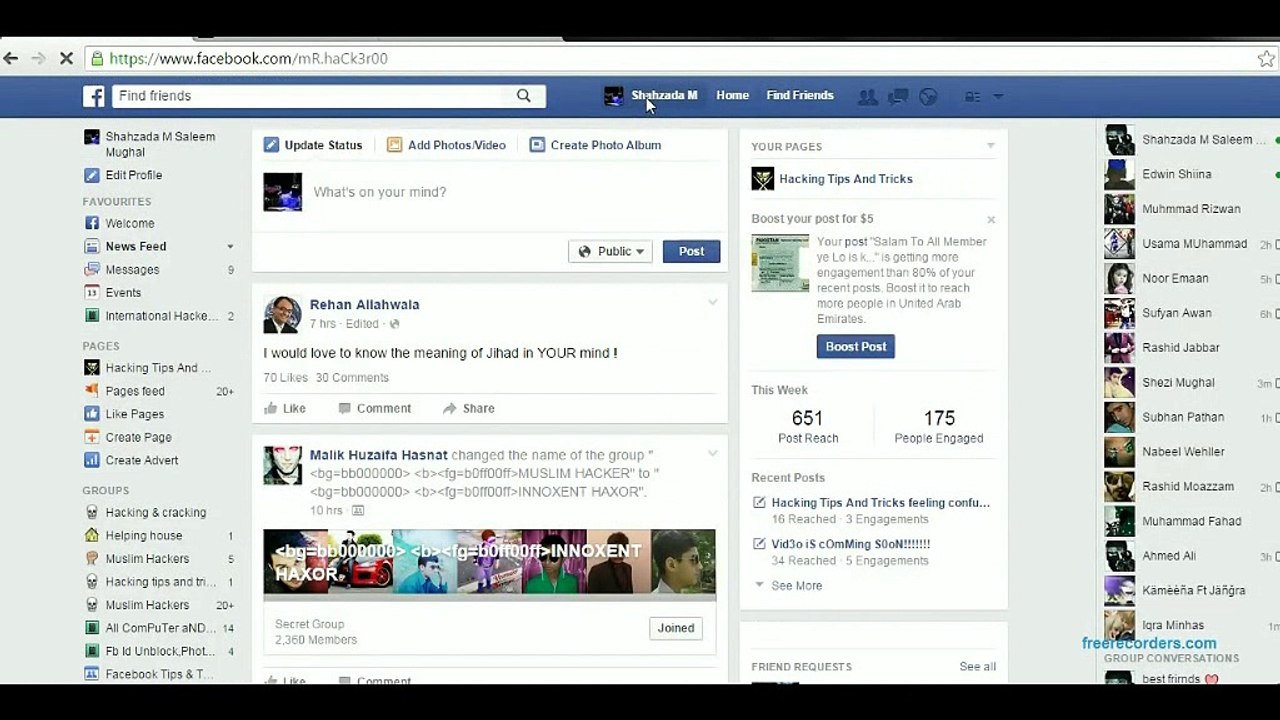This screenshot has height=720, width=1280.
Task: Click the Comment icon on Rehan's post
Action: click(x=345, y=408)
